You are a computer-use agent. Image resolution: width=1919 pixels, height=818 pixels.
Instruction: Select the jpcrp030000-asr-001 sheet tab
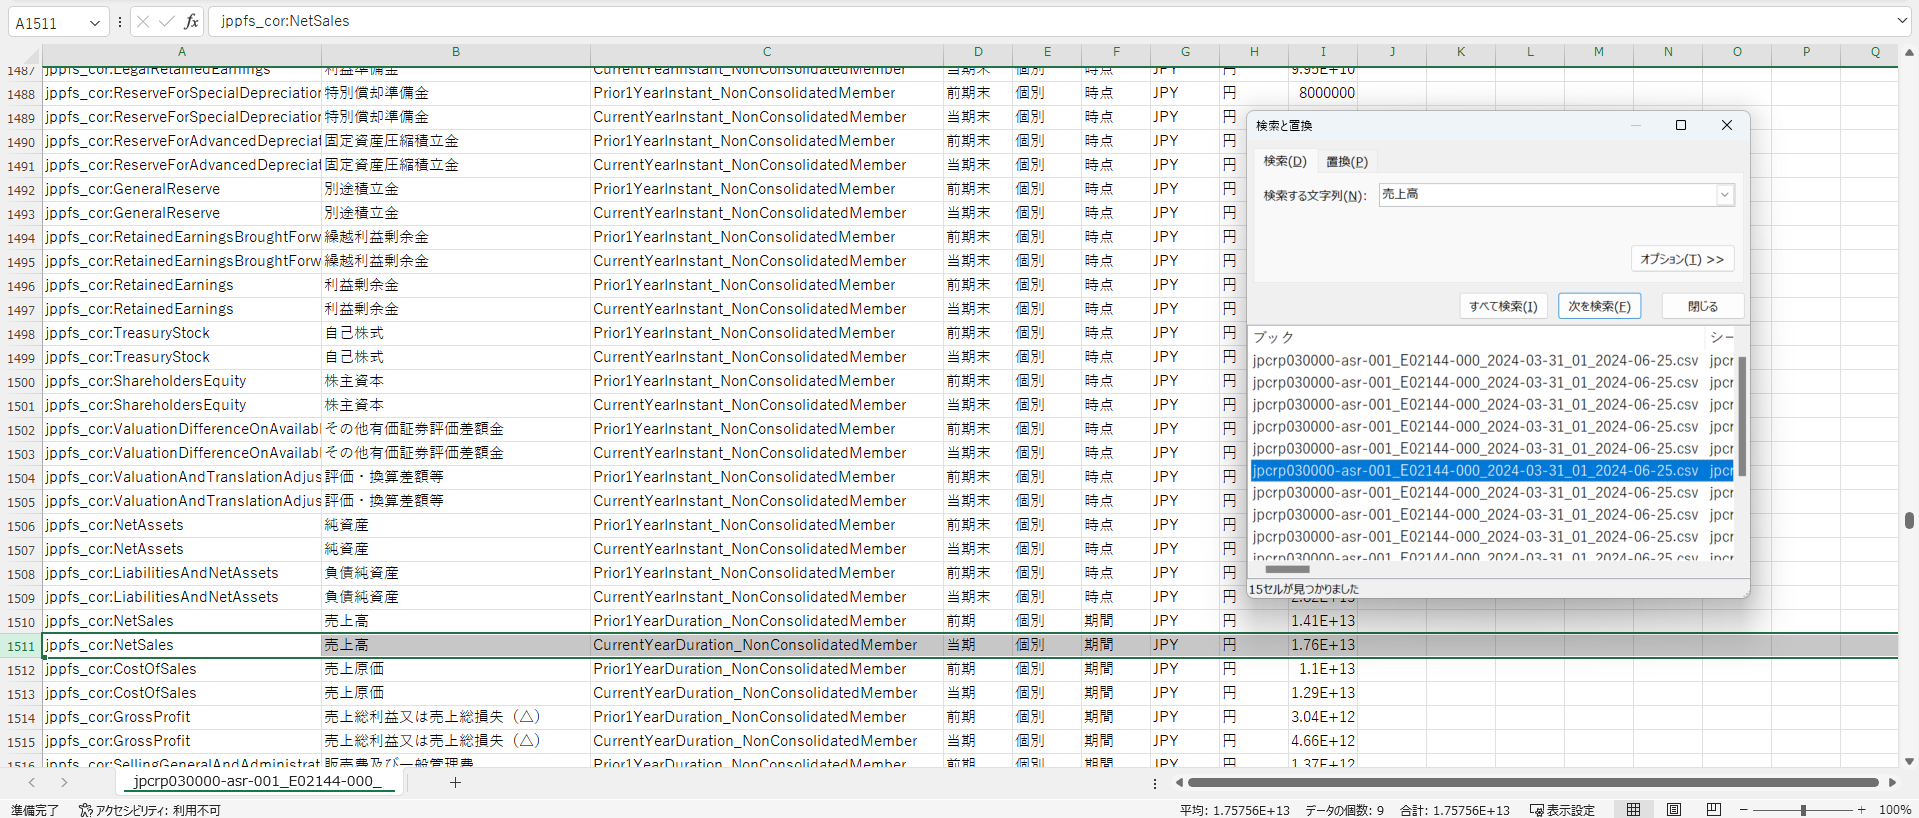pos(257,781)
